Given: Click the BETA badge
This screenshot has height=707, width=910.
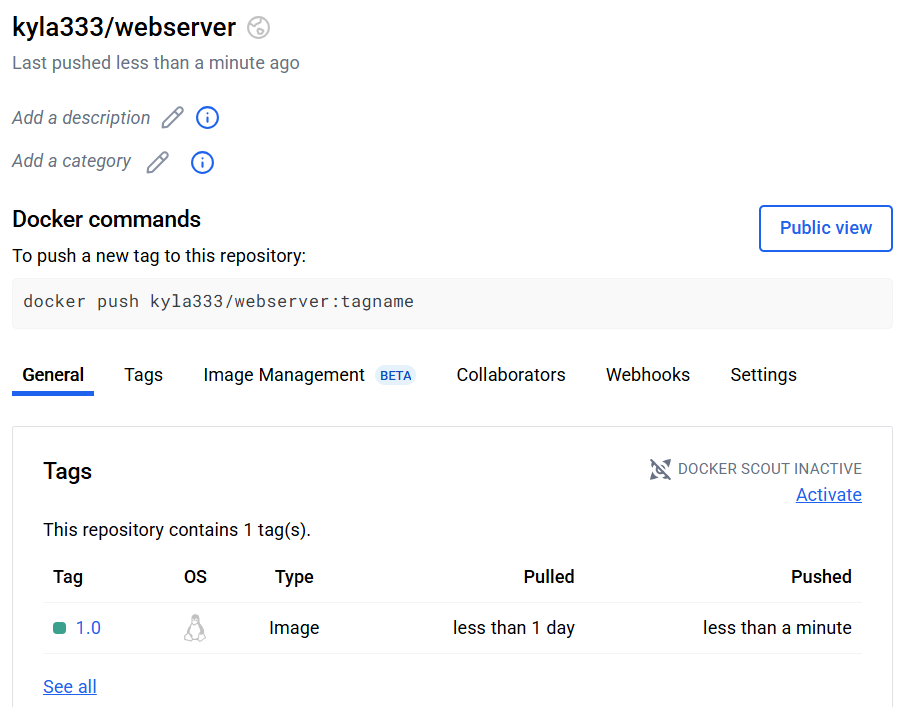Looking at the screenshot, I should pyautogui.click(x=395, y=376).
